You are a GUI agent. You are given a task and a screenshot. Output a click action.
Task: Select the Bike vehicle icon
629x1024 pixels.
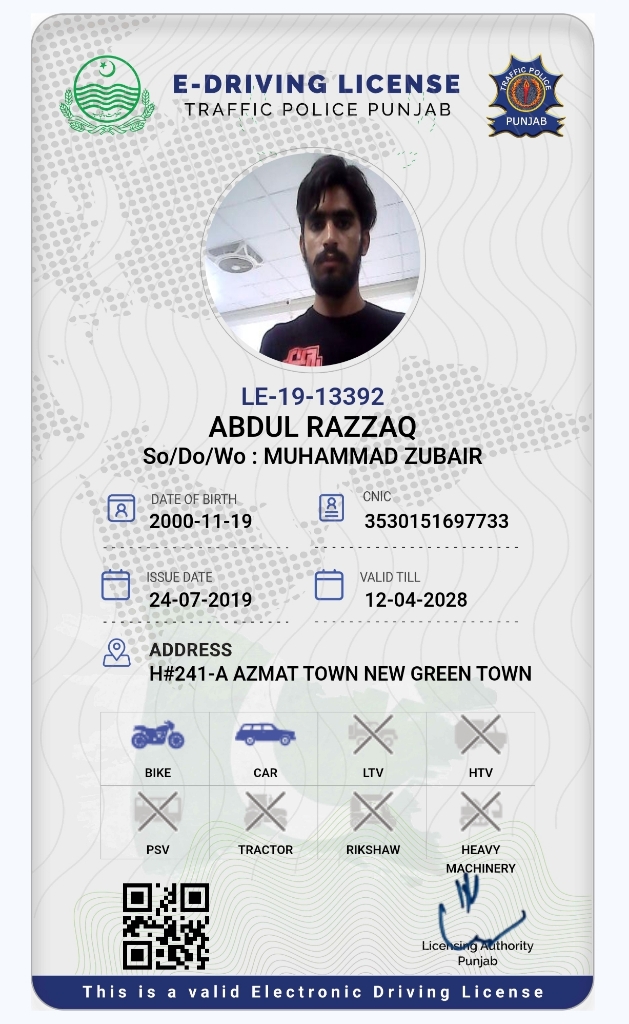pyautogui.click(x=157, y=735)
